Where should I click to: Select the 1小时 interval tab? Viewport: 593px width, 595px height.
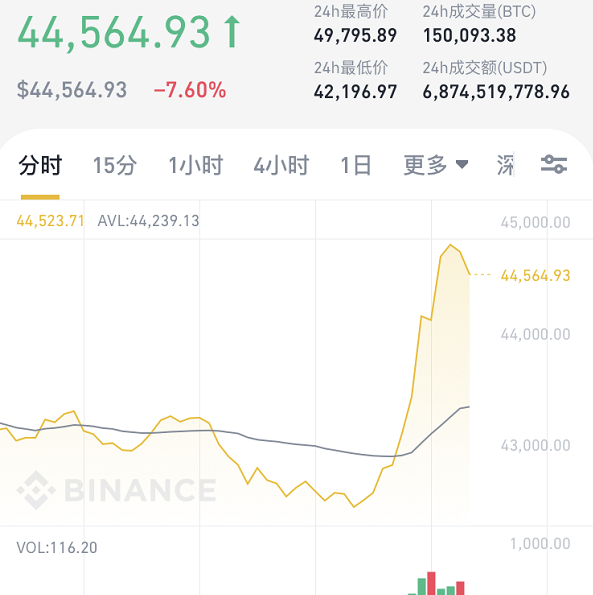(195, 165)
